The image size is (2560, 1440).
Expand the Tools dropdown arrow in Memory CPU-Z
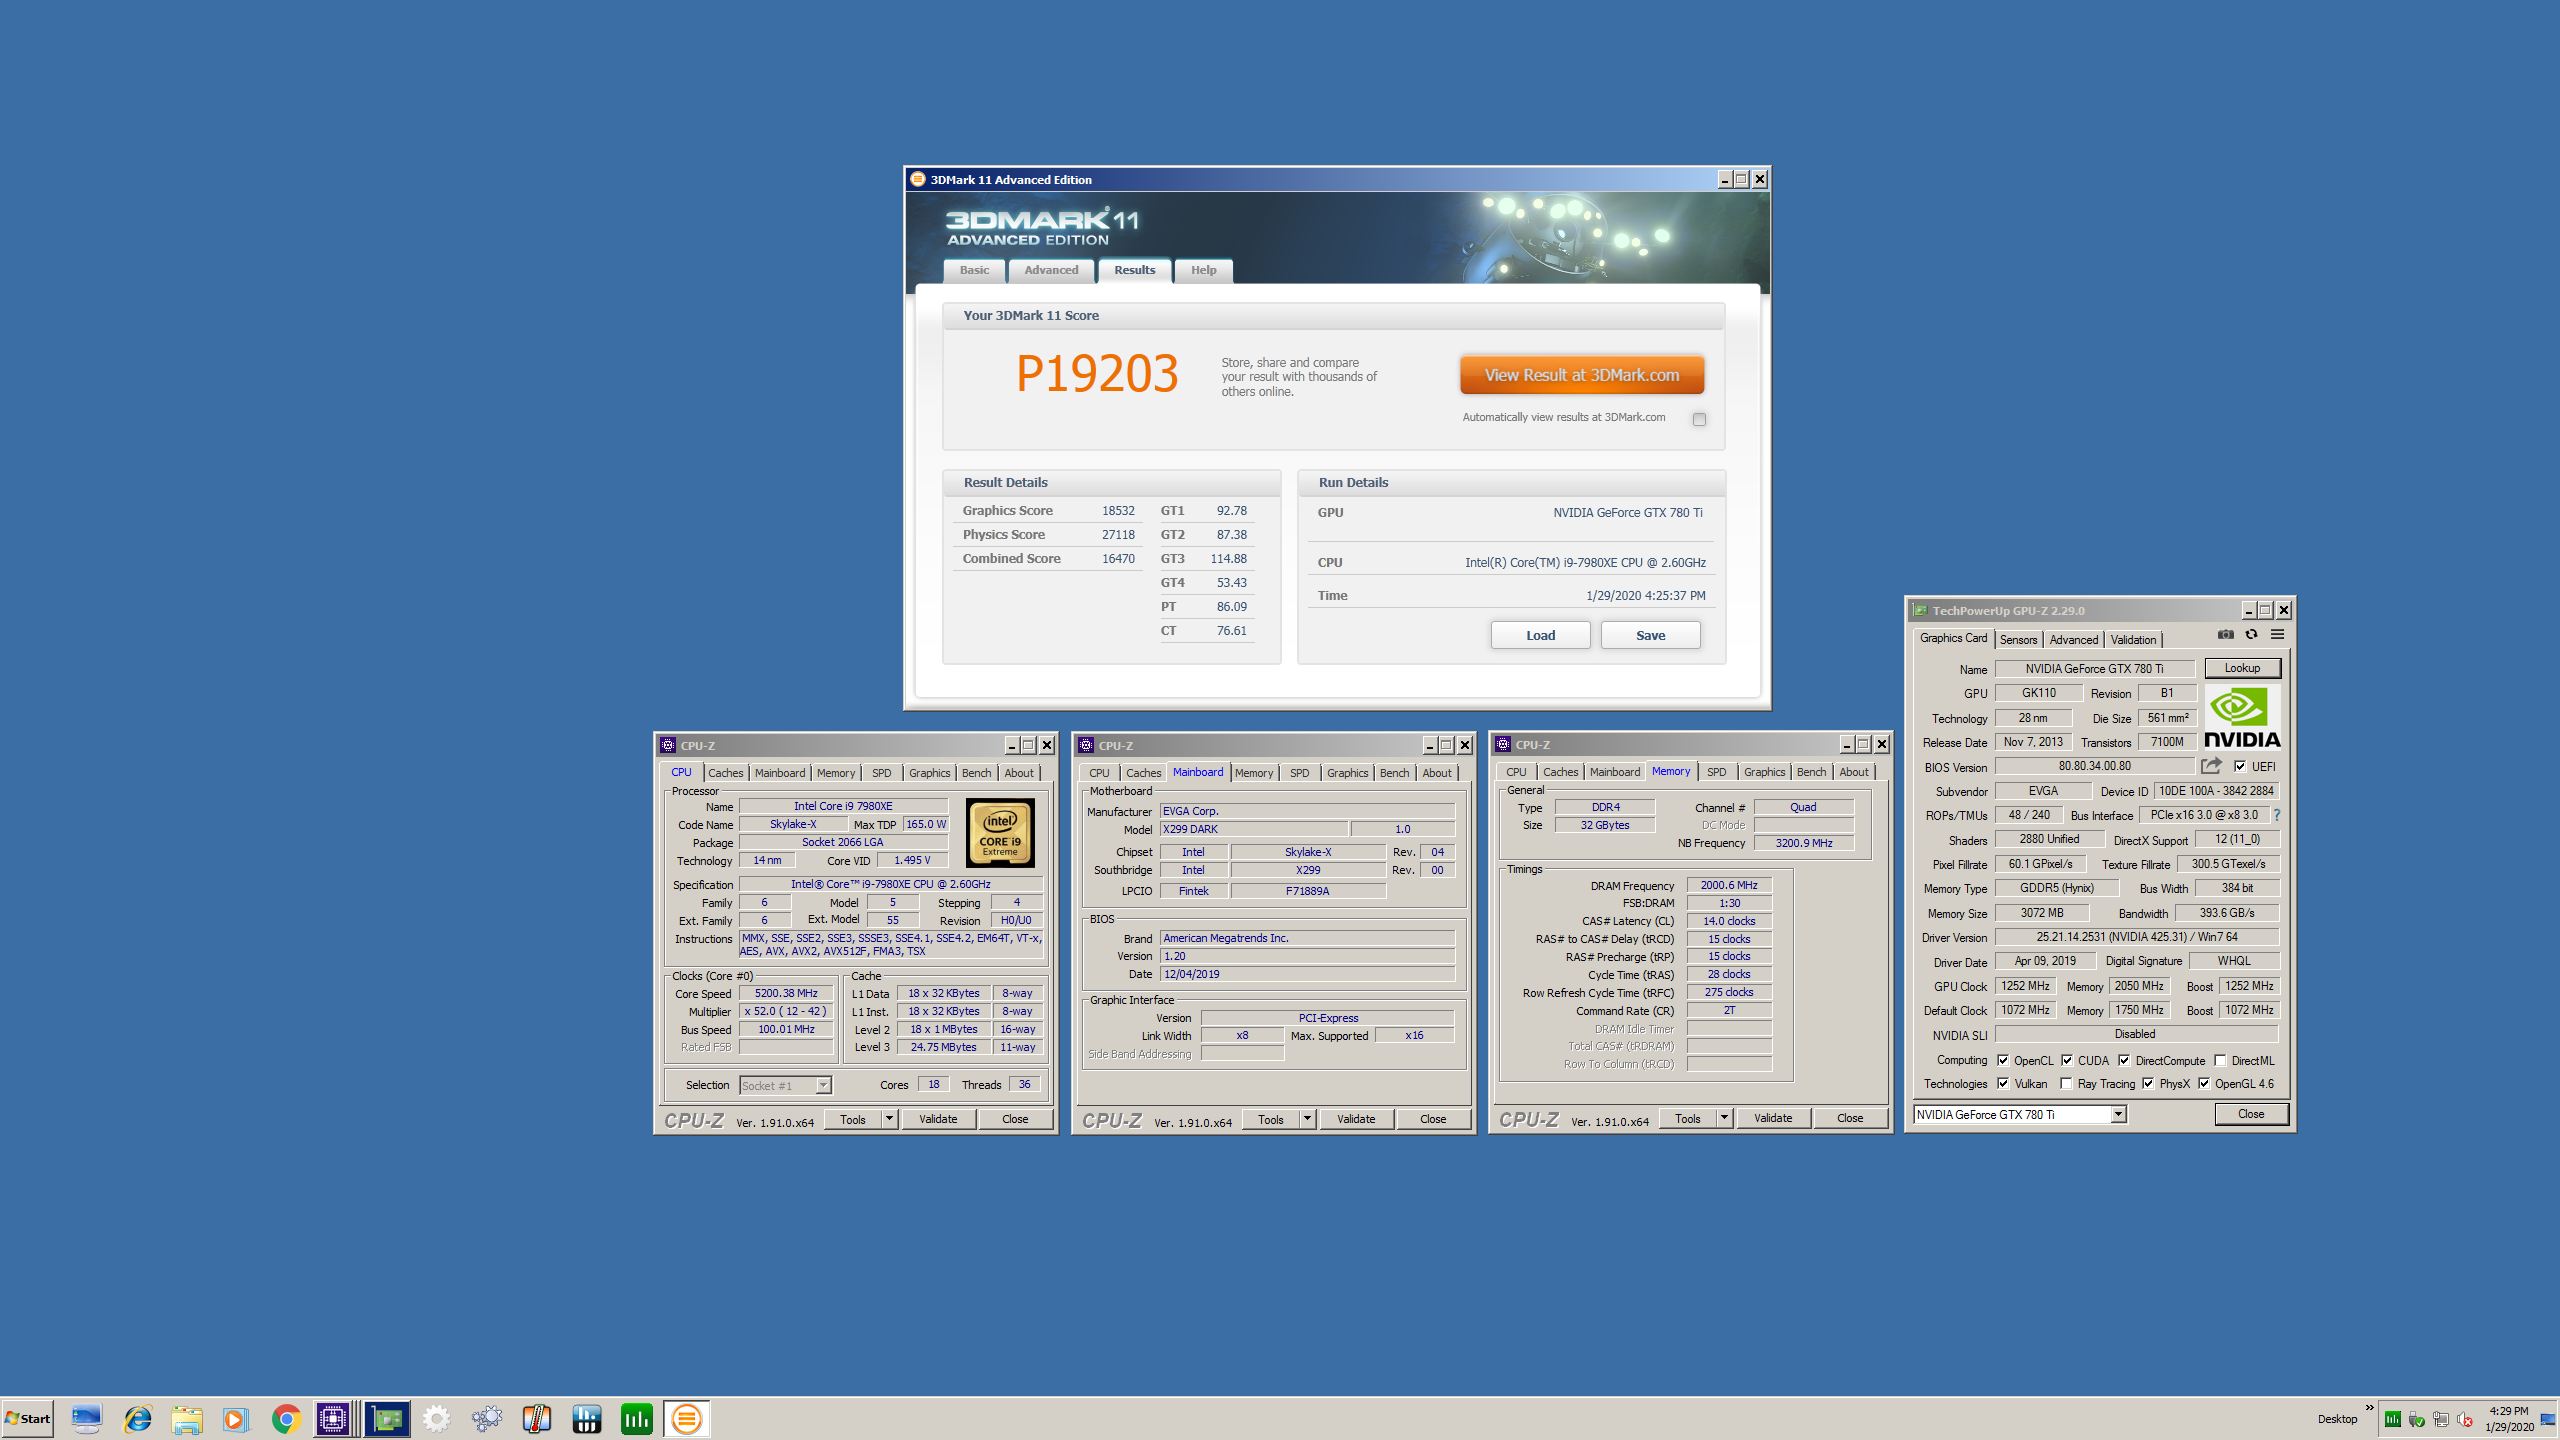tap(1724, 1118)
